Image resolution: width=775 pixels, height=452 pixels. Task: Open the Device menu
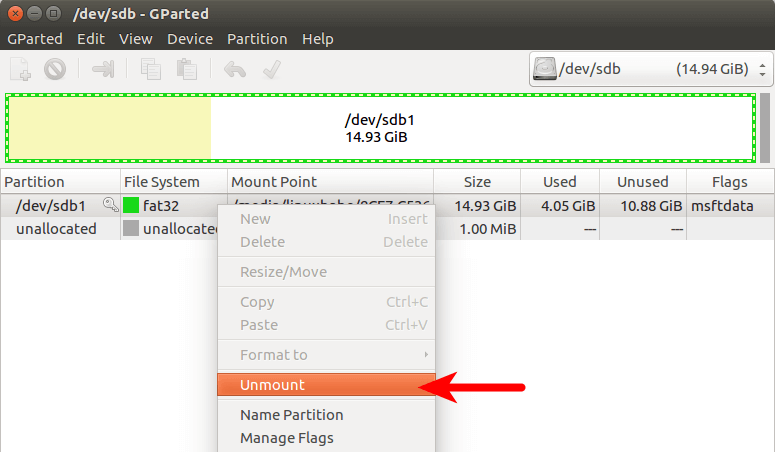[190, 39]
